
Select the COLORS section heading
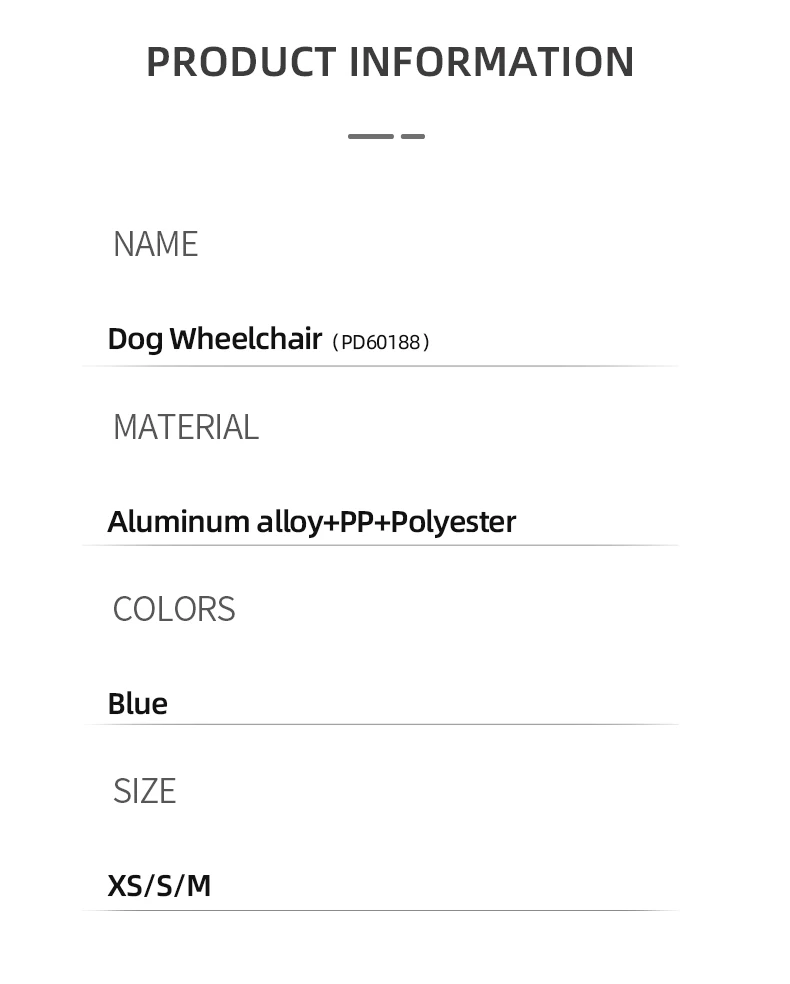coord(174,609)
